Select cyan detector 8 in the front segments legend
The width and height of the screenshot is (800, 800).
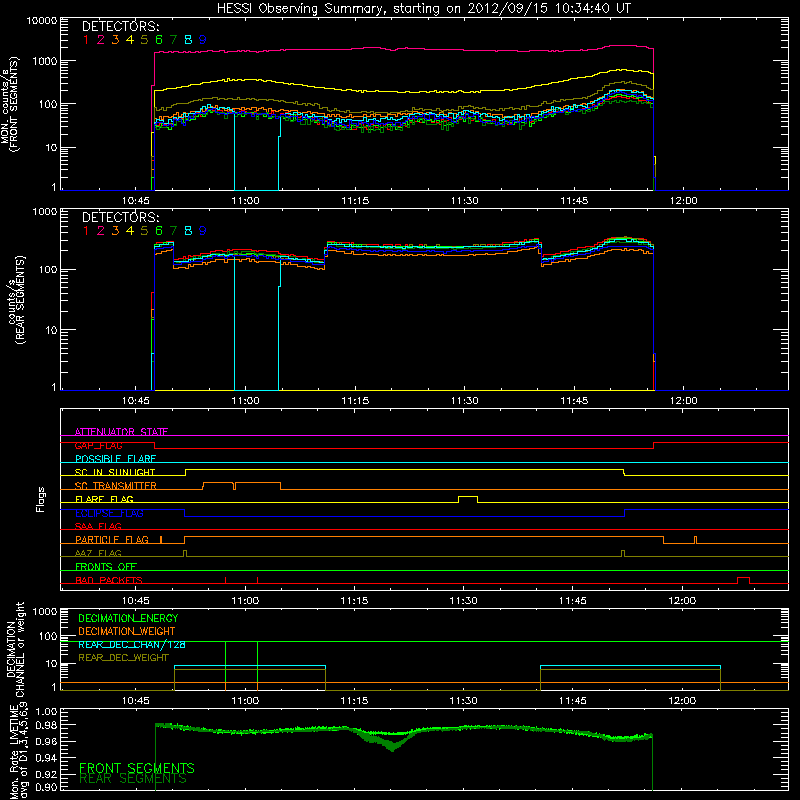[188, 40]
